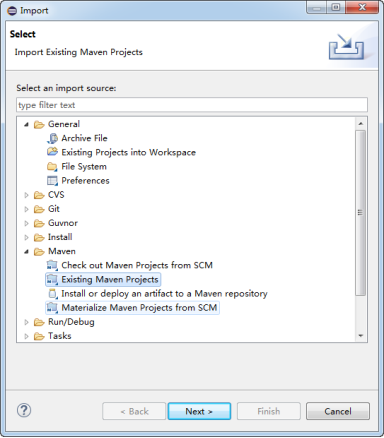Click the Existing Projects into Workspace icon
This screenshot has width=384, height=438.
[x=52, y=152]
